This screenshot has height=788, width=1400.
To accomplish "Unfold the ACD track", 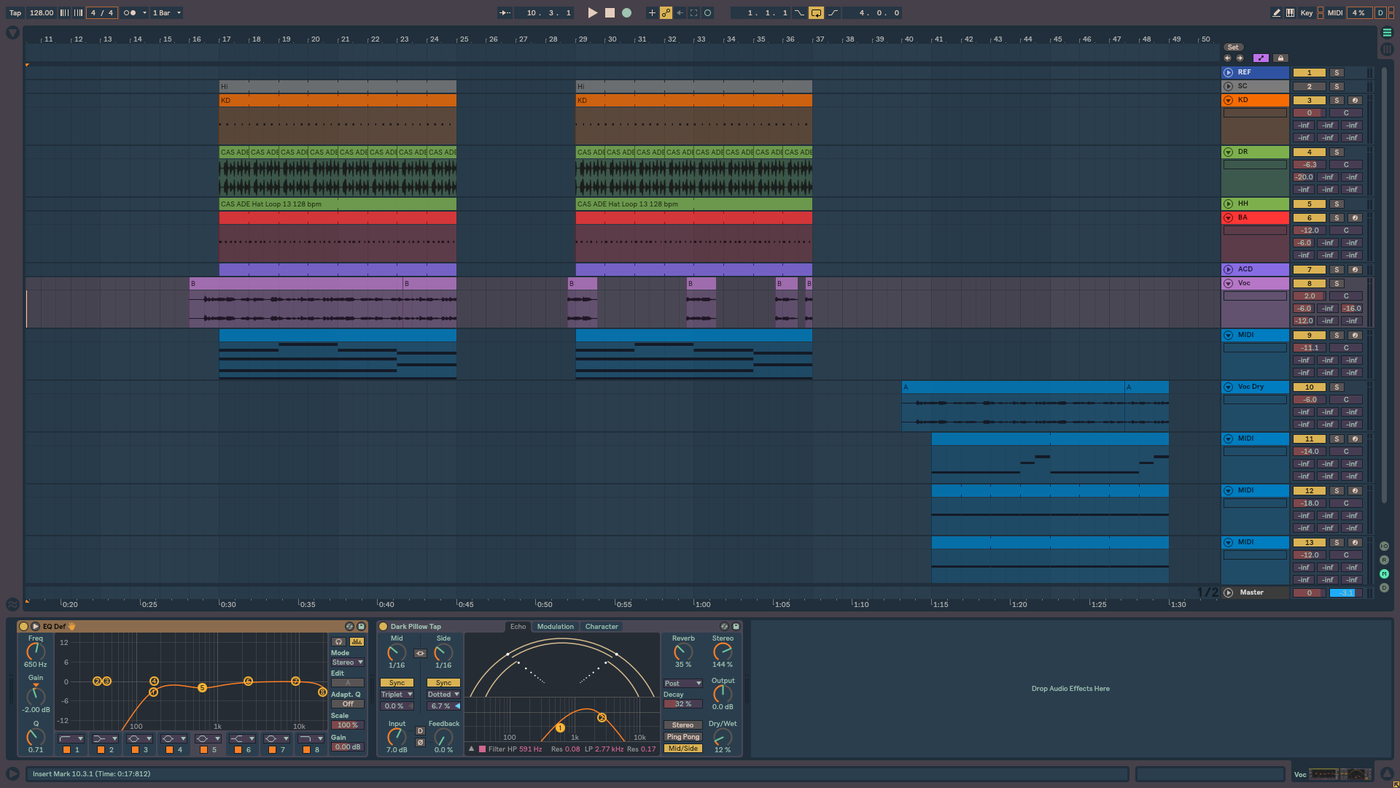I will (1228, 269).
